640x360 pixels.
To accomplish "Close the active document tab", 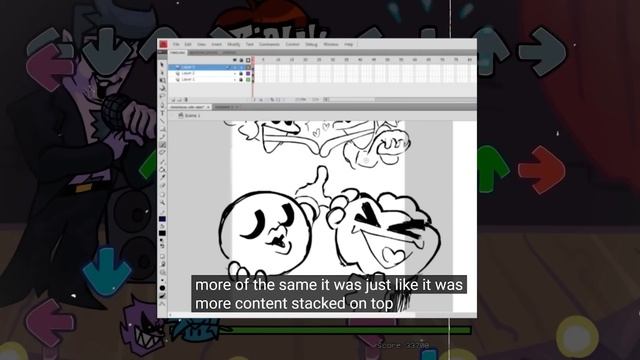I will click(x=208, y=107).
